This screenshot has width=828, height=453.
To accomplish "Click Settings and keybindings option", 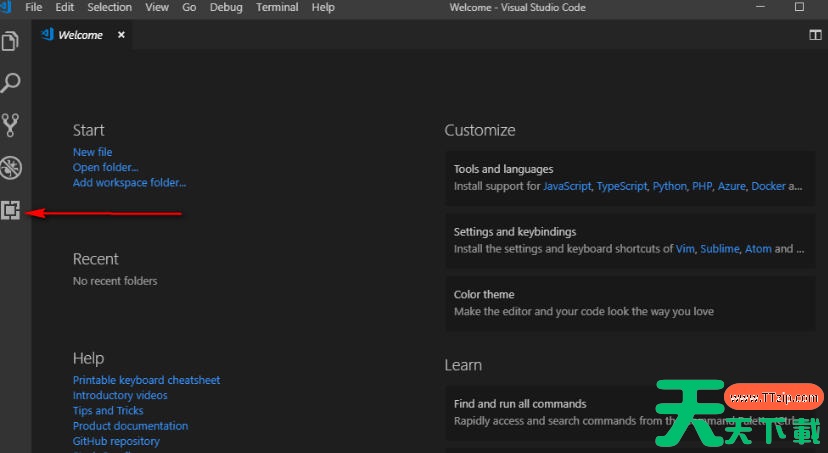I will tap(514, 231).
